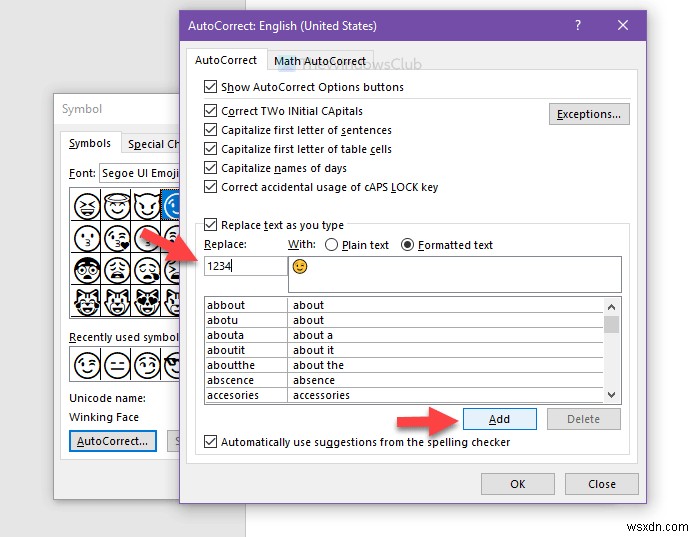Select the smiling devil with horns emoji
700x537 pixels.
[147, 206]
